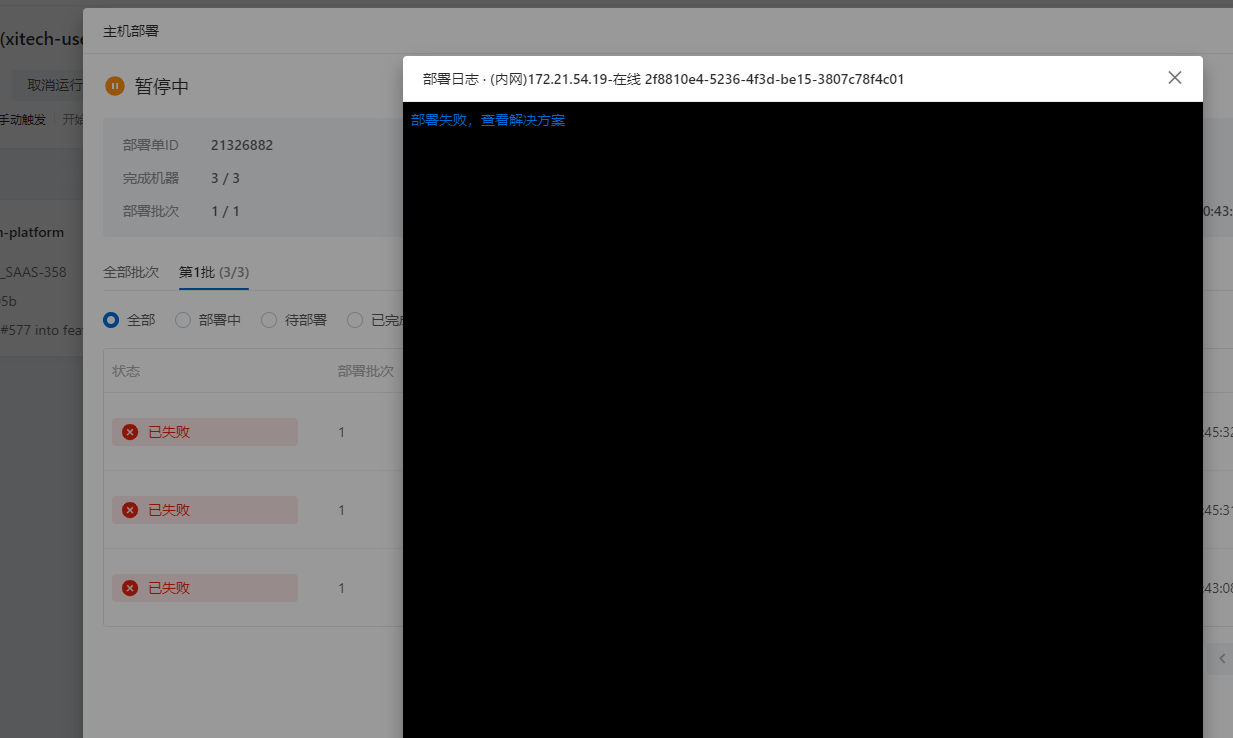The image size is (1233, 738).
Task: Select the 待部署 radio filter
Action: coord(269,320)
